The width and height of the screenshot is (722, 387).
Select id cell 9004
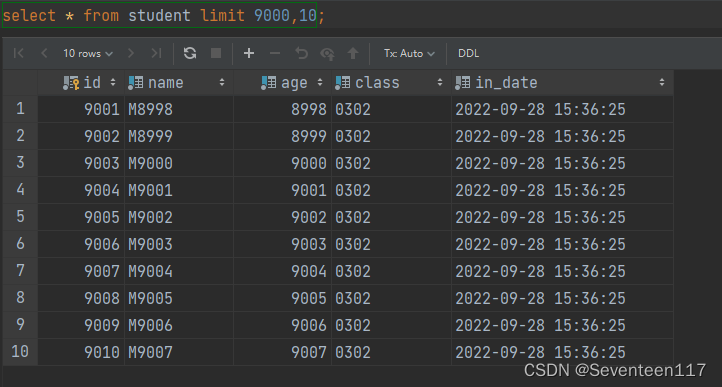click(x=81, y=190)
